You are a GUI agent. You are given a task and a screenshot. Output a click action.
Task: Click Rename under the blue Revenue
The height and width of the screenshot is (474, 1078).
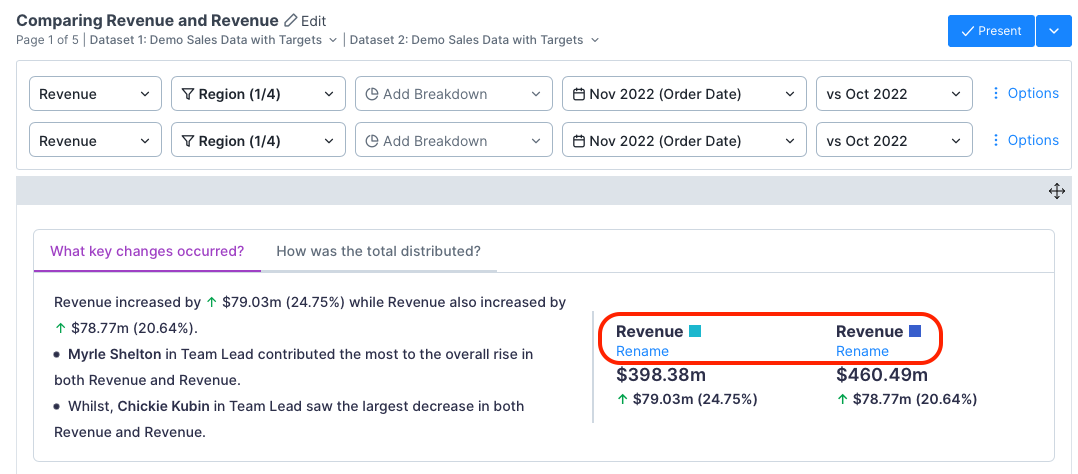coord(862,351)
